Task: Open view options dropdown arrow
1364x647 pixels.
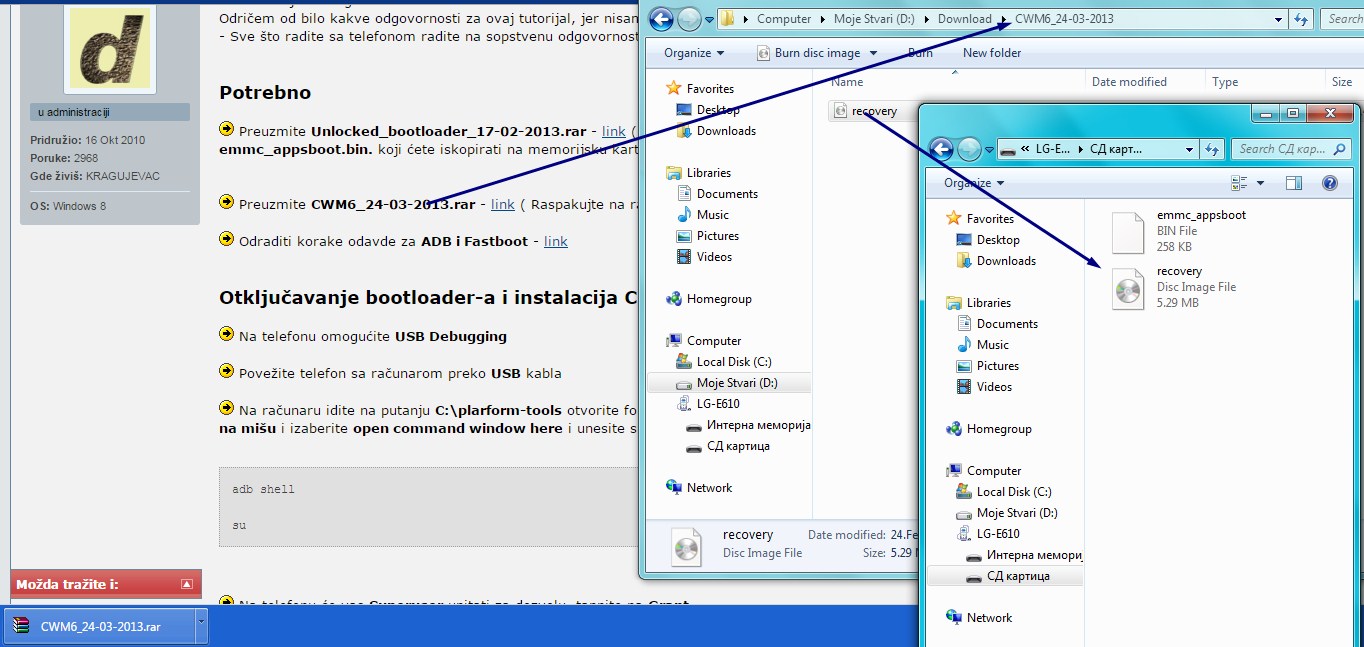Action: coord(1260,183)
